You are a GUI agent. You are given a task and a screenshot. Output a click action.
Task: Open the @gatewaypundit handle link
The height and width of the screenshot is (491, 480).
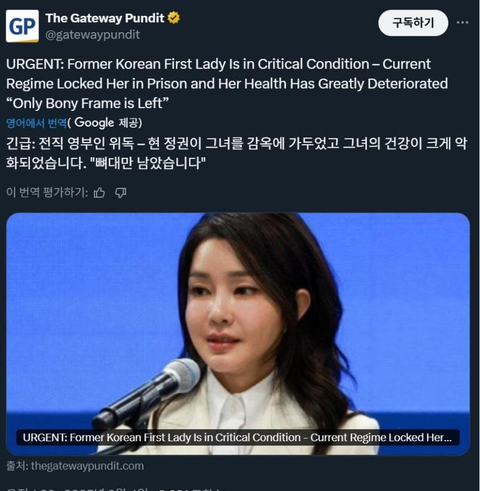(92, 35)
